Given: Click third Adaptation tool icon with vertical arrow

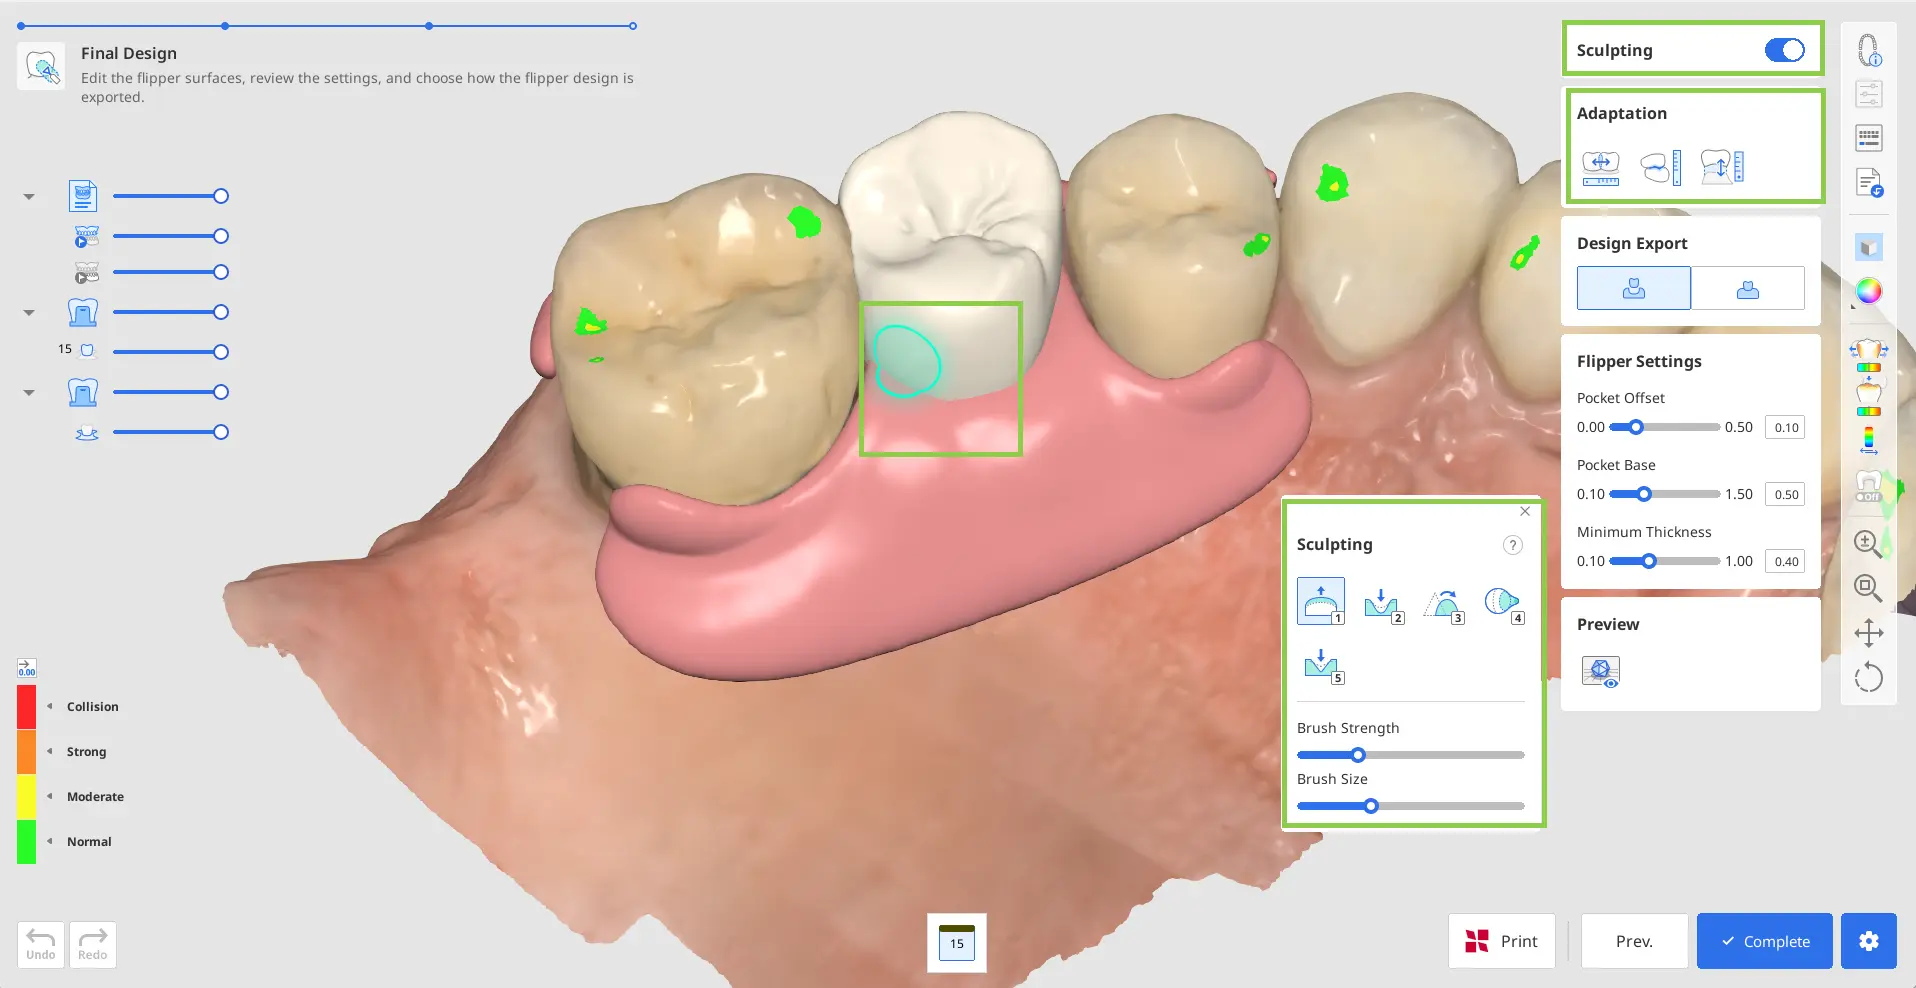Looking at the screenshot, I should [1722, 166].
